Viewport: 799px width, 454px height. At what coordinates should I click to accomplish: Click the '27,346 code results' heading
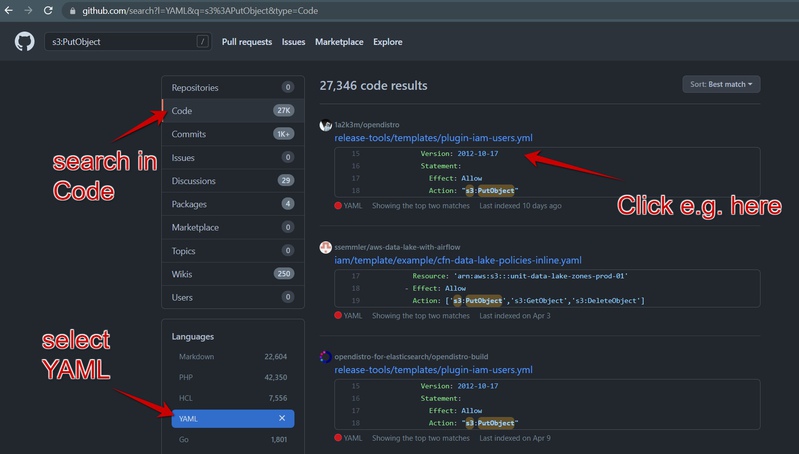[373, 86]
